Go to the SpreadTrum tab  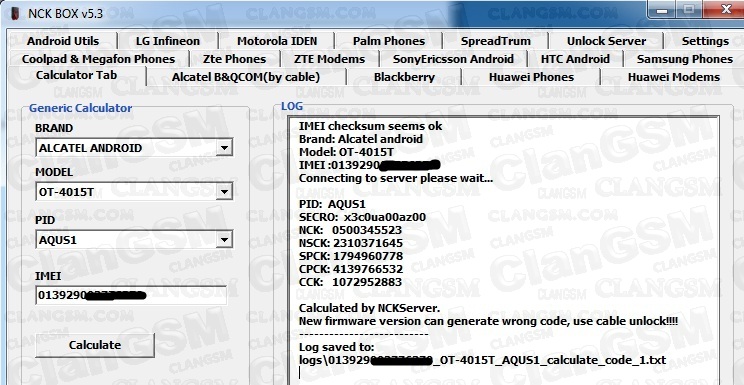[x=495, y=41]
